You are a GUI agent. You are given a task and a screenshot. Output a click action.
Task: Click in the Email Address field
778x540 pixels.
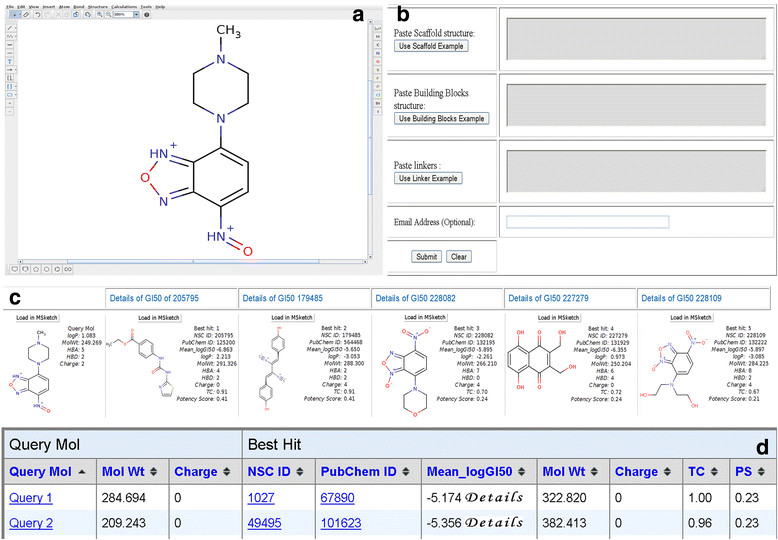[x=587, y=222]
